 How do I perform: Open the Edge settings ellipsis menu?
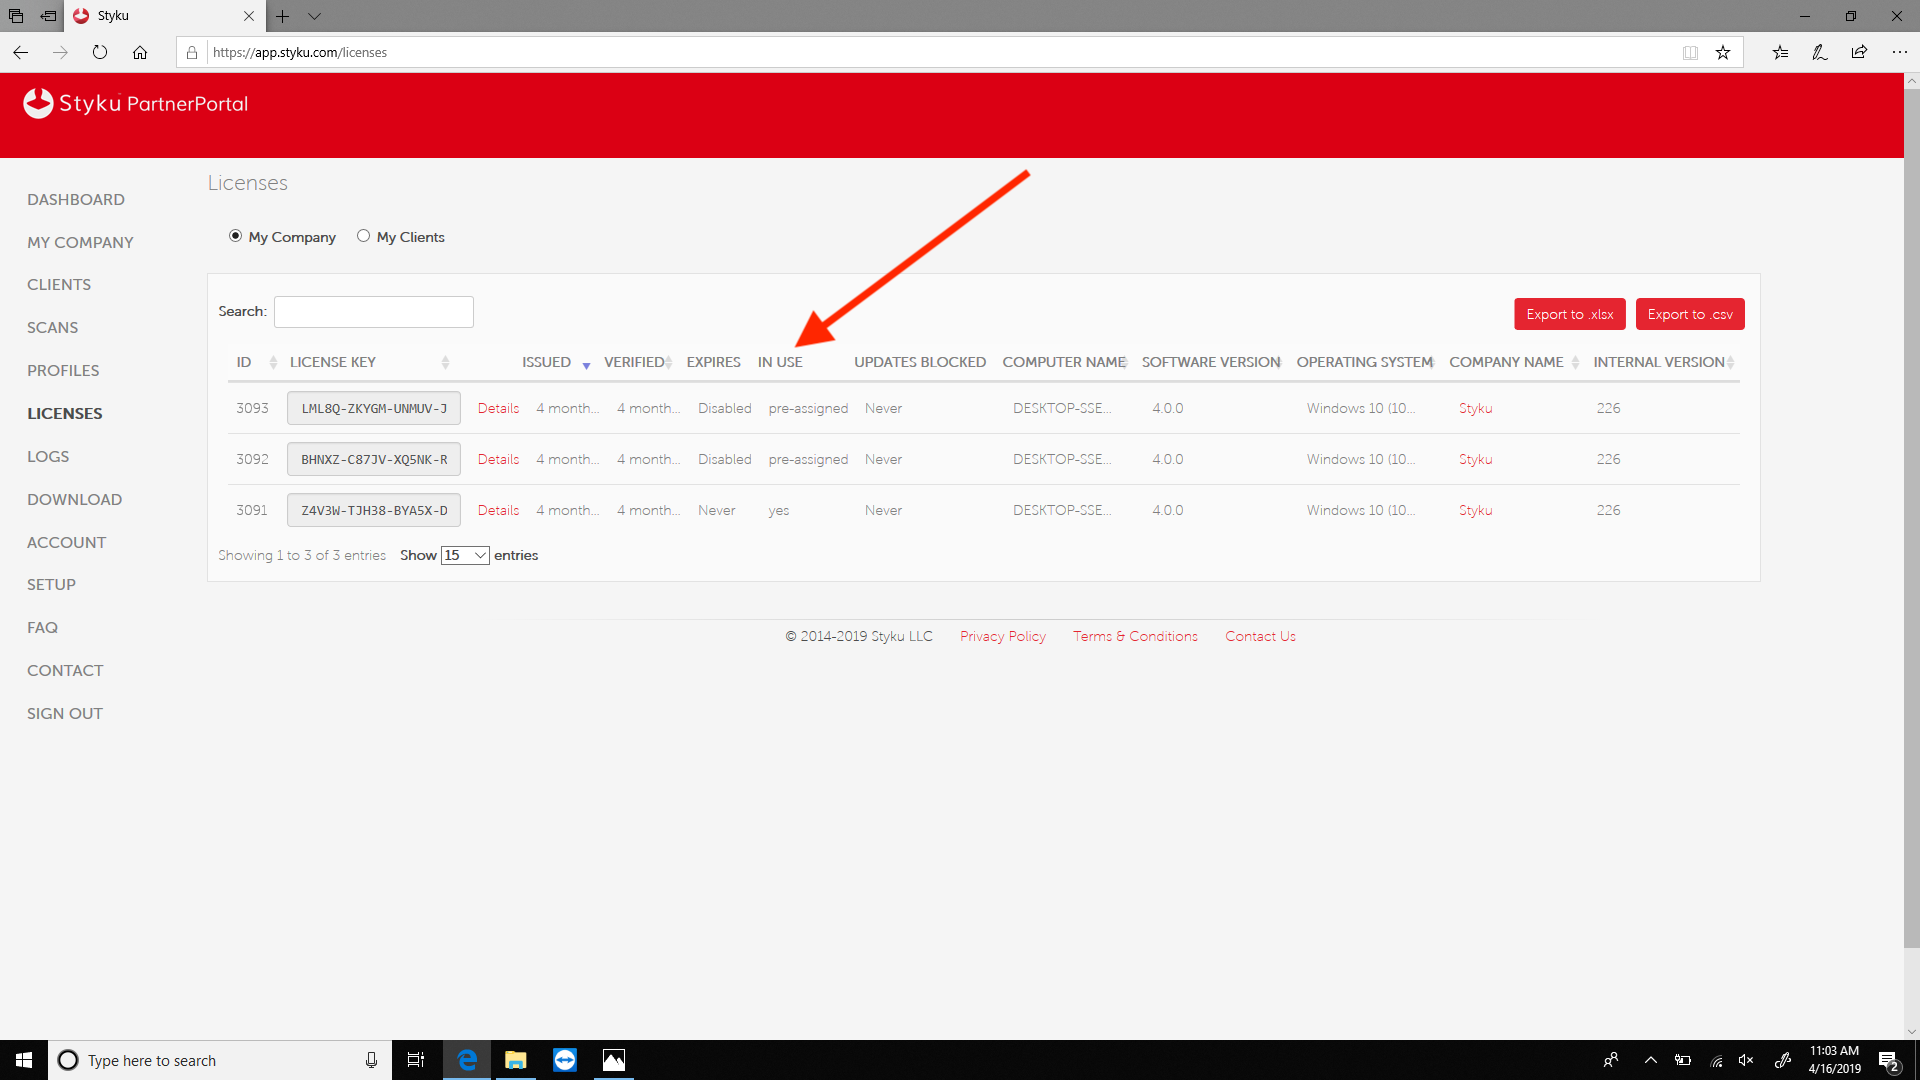[x=1899, y=52]
